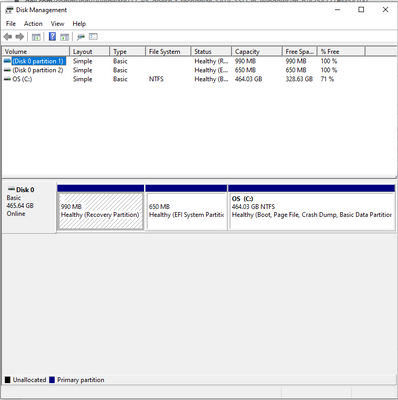Click the 328.63 GB free space cell
The image size is (398, 400).
pyautogui.click(x=299, y=79)
